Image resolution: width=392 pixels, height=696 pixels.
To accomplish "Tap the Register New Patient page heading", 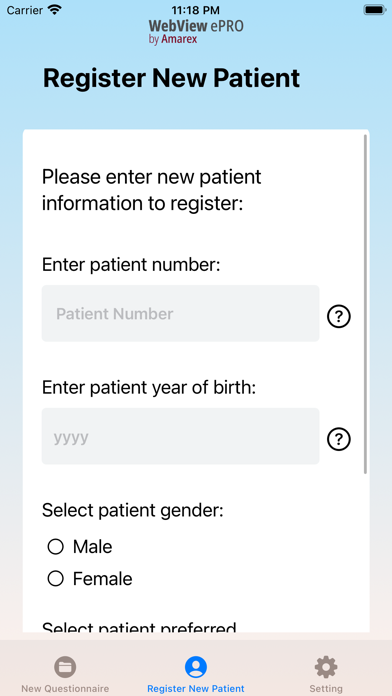I will tap(171, 78).
